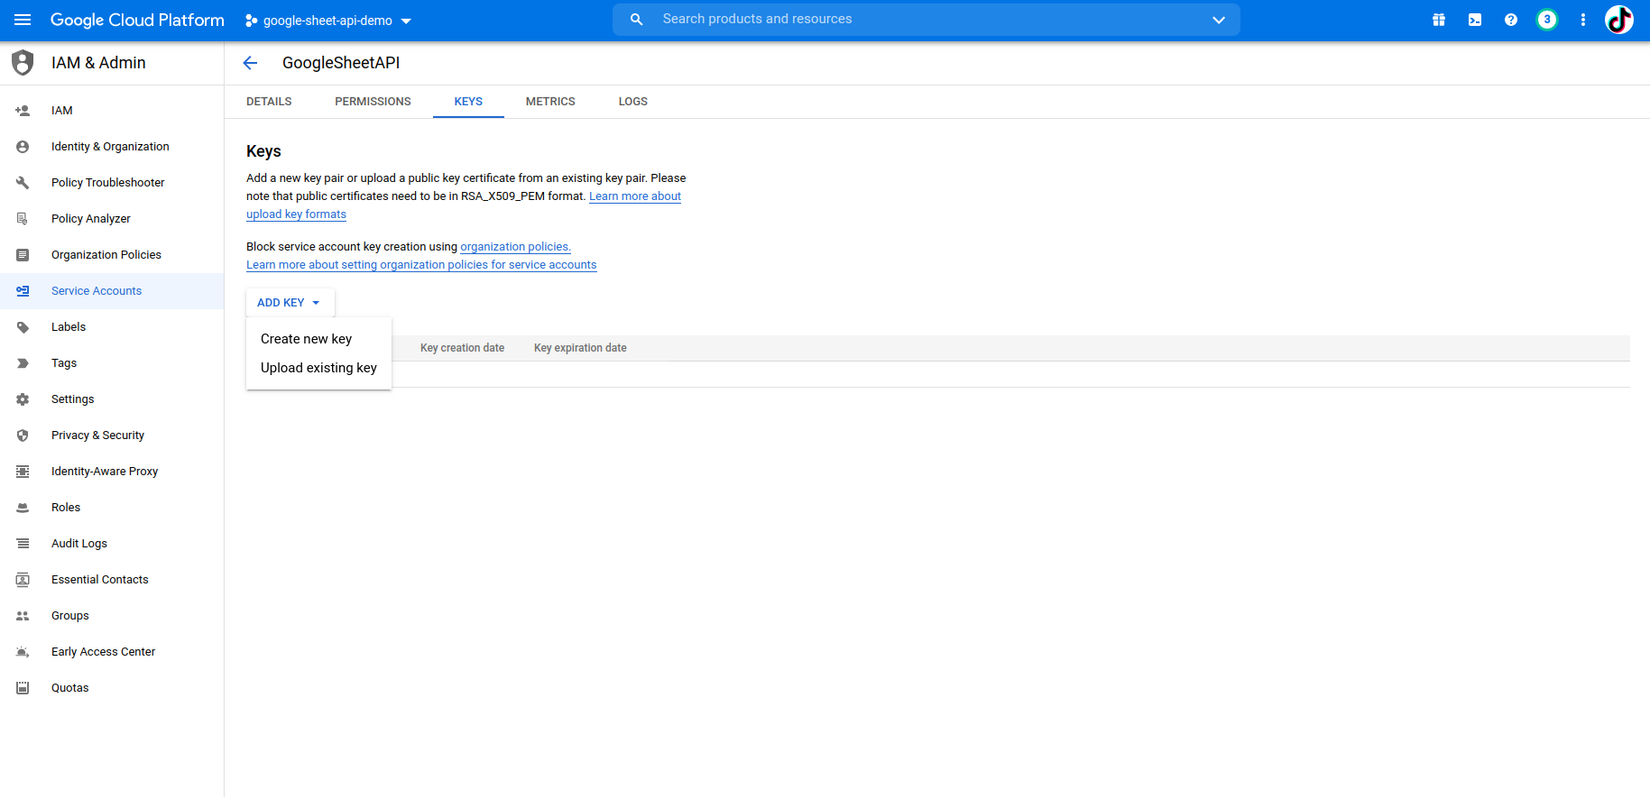Switch to the LOGS tab

[x=633, y=102]
